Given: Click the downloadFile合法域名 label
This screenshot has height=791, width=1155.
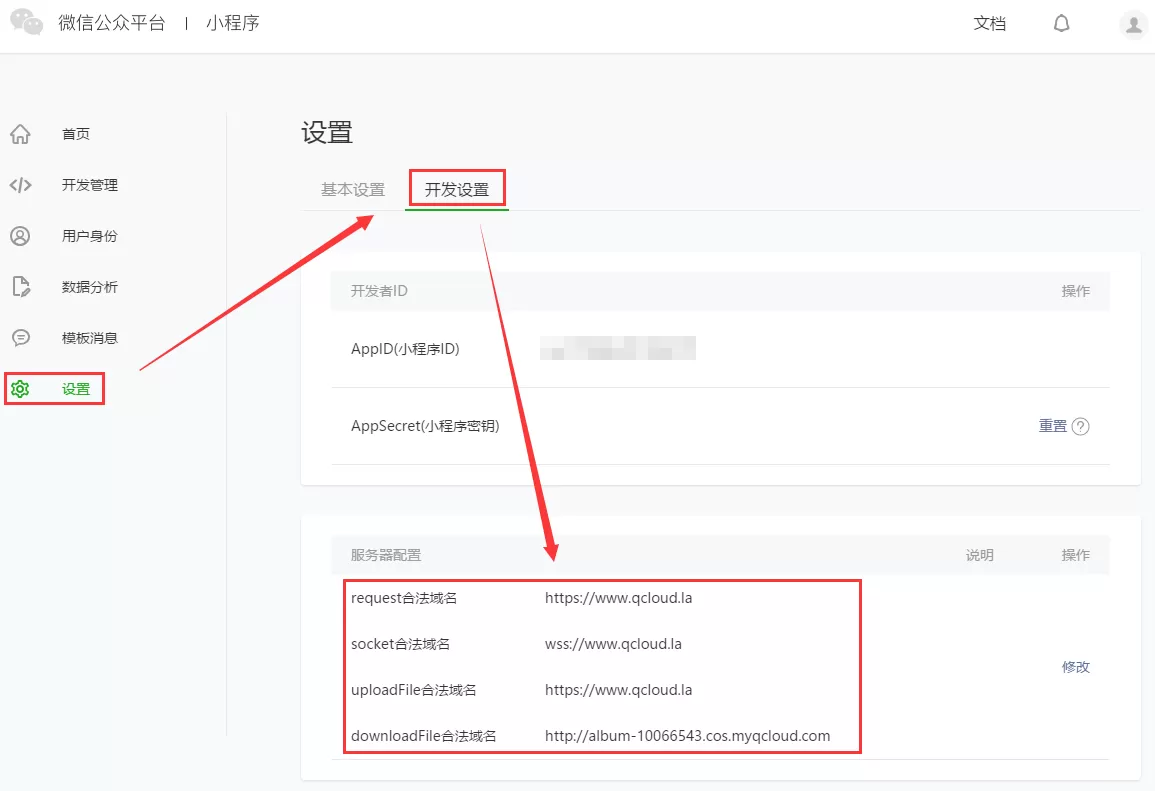Looking at the screenshot, I should (424, 736).
